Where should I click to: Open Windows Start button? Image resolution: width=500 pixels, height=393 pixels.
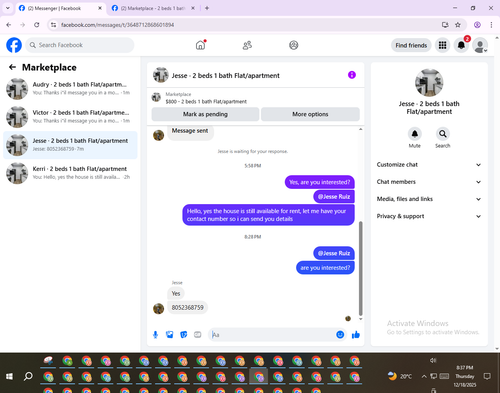click(9, 376)
